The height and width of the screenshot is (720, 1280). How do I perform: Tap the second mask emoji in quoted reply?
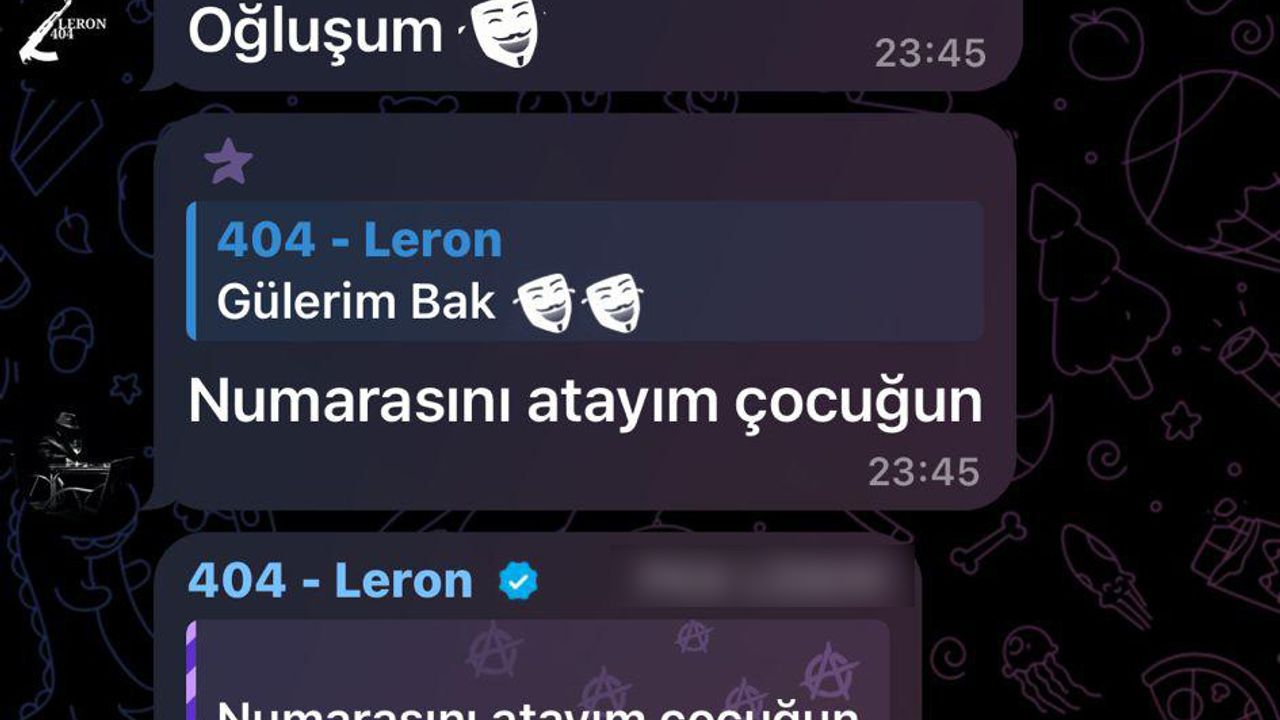tap(613, 304)
